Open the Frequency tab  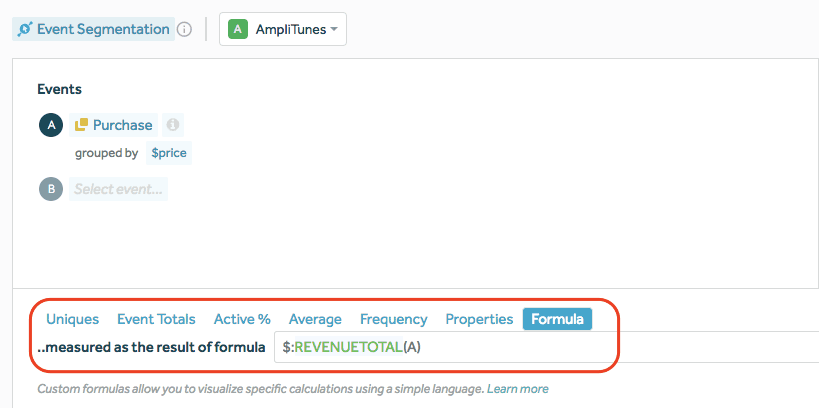click(393, 319)
